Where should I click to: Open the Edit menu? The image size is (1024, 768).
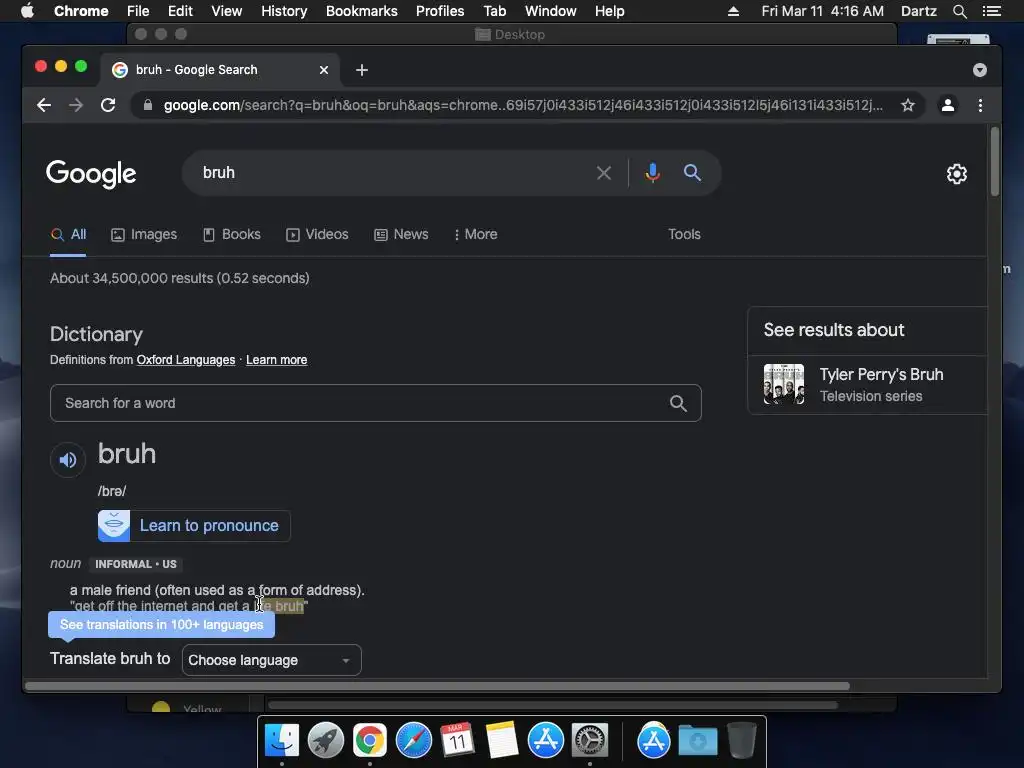click(x=180, y=11)
